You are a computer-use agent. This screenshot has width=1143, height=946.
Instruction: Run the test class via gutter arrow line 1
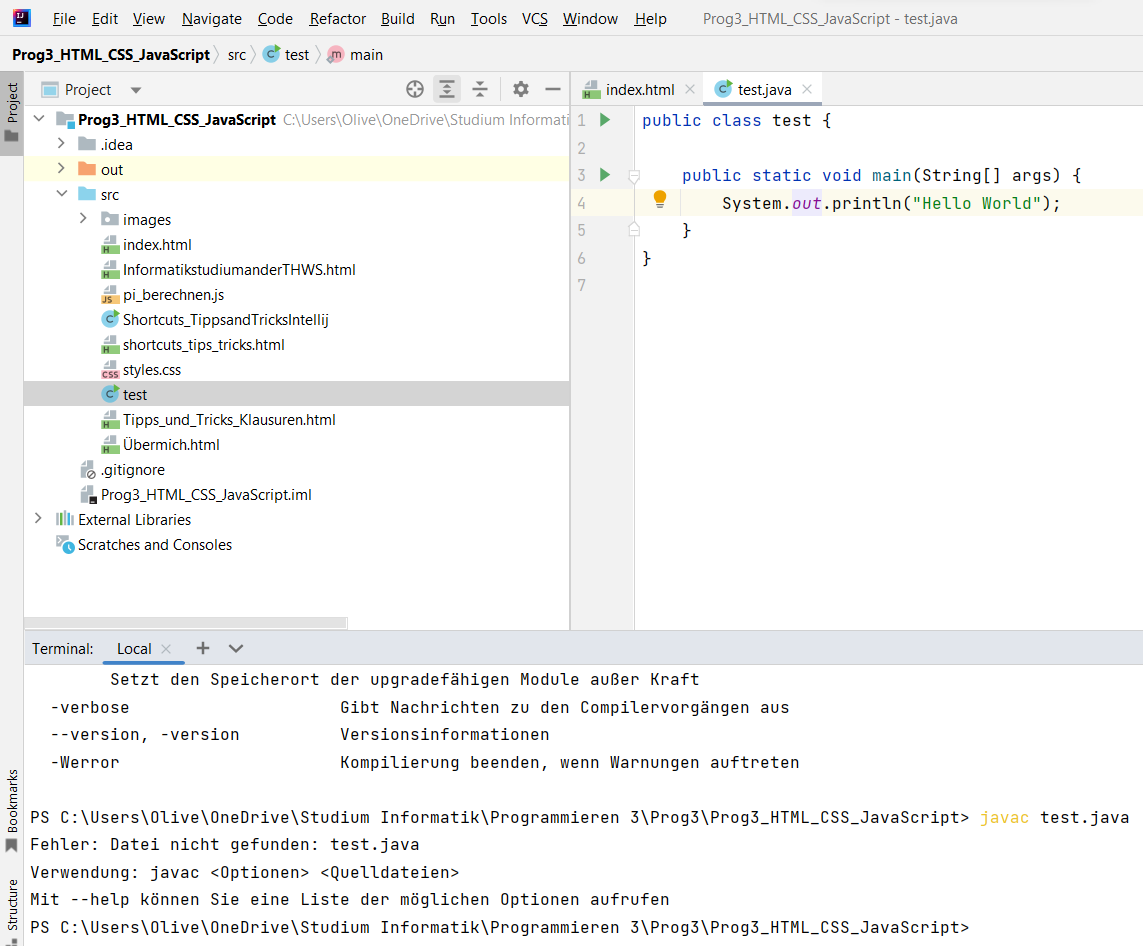coord(604,119)
